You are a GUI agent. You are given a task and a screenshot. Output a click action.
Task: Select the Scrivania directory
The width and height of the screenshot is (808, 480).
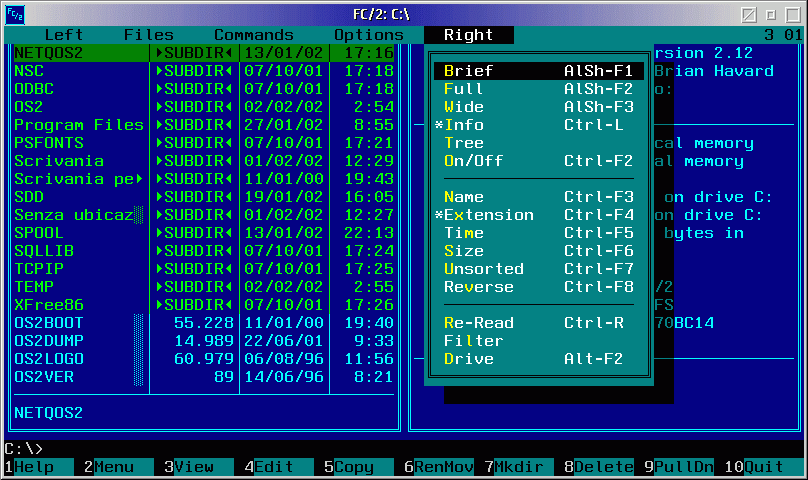[x=59, y=161]
